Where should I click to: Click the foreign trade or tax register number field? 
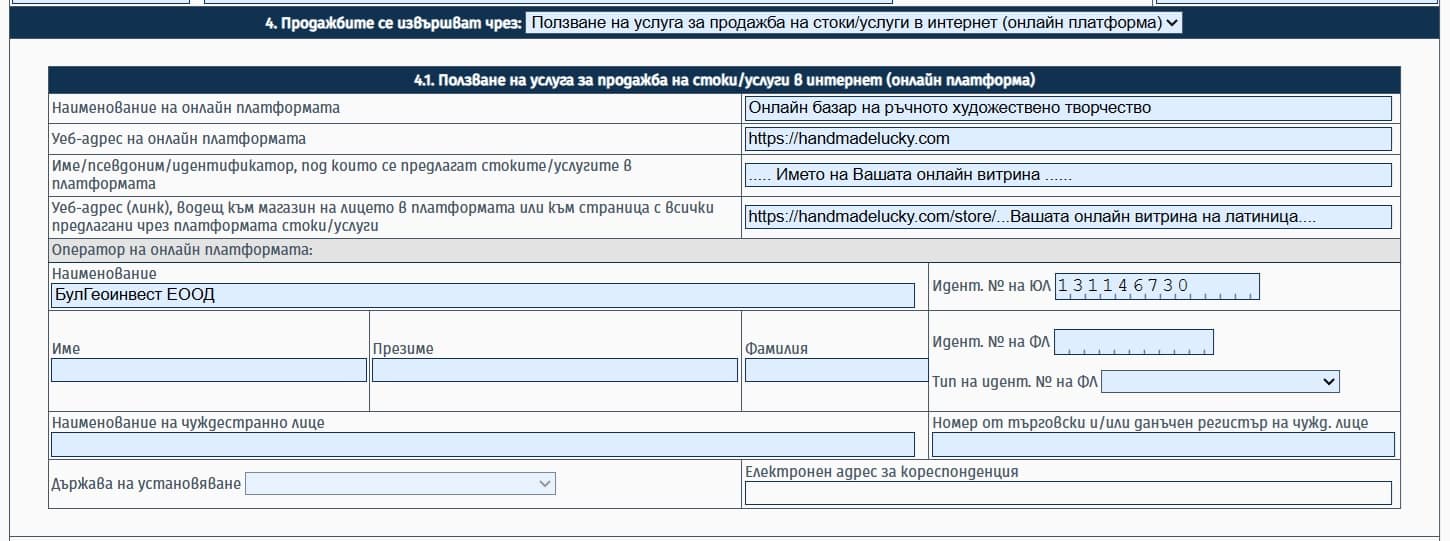(x=1163, y=445)
